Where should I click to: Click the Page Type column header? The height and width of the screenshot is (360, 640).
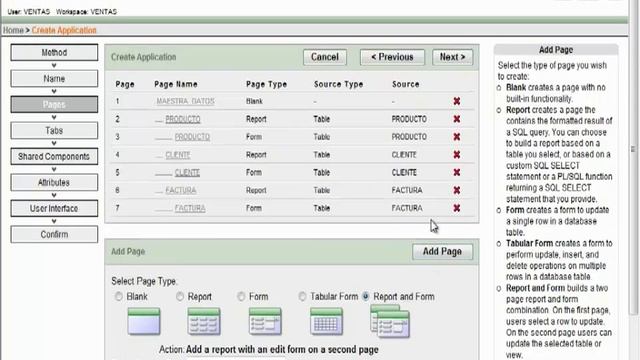pos(267,84)
